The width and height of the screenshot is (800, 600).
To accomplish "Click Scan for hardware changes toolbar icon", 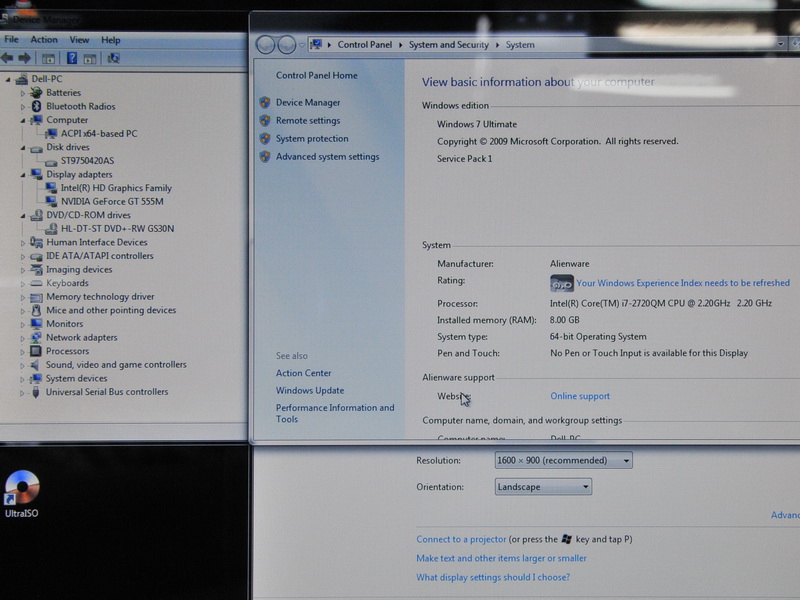I will click(113, 58).
